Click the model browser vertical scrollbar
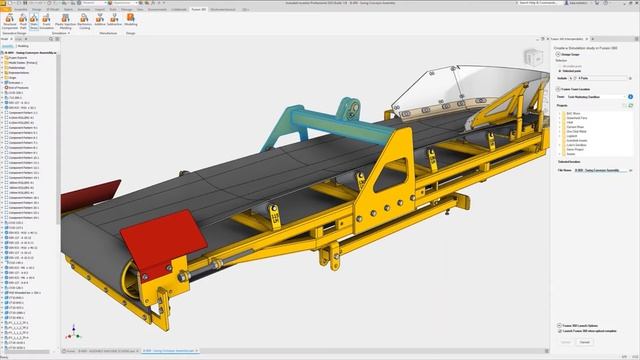This screenshot has width=640, height=360. (x=58, y=139)
